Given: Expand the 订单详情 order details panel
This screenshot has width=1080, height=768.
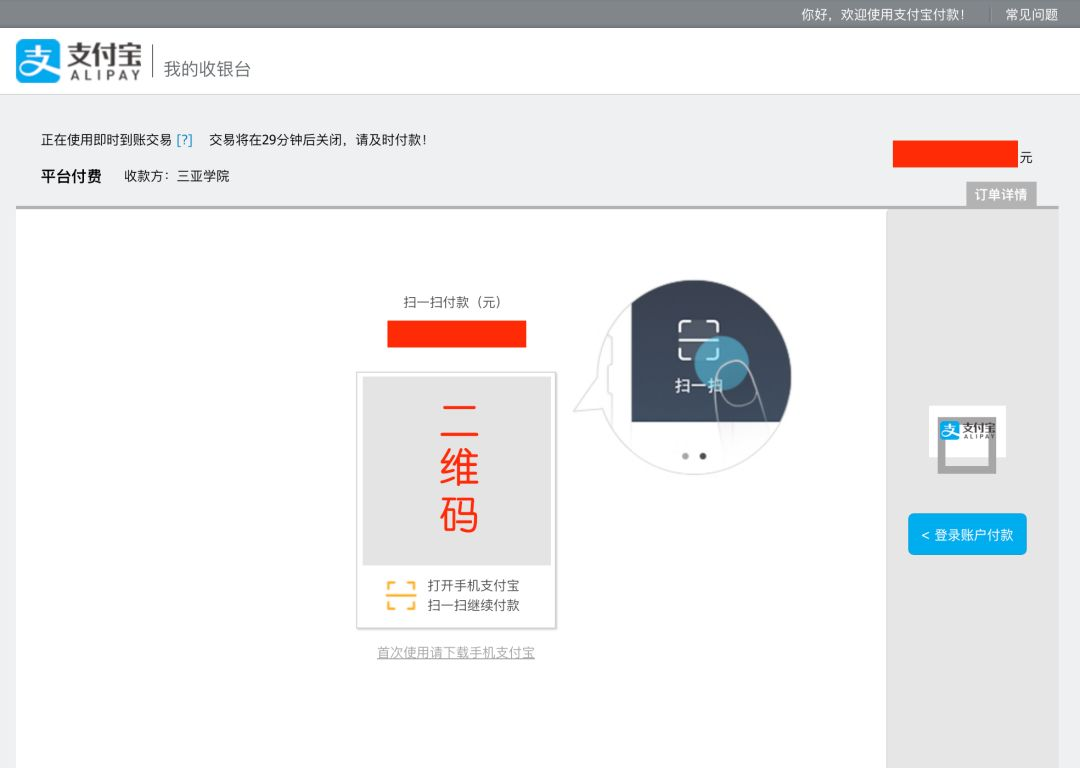Looking at the screenshot, I should click(x=1000, y=194).
